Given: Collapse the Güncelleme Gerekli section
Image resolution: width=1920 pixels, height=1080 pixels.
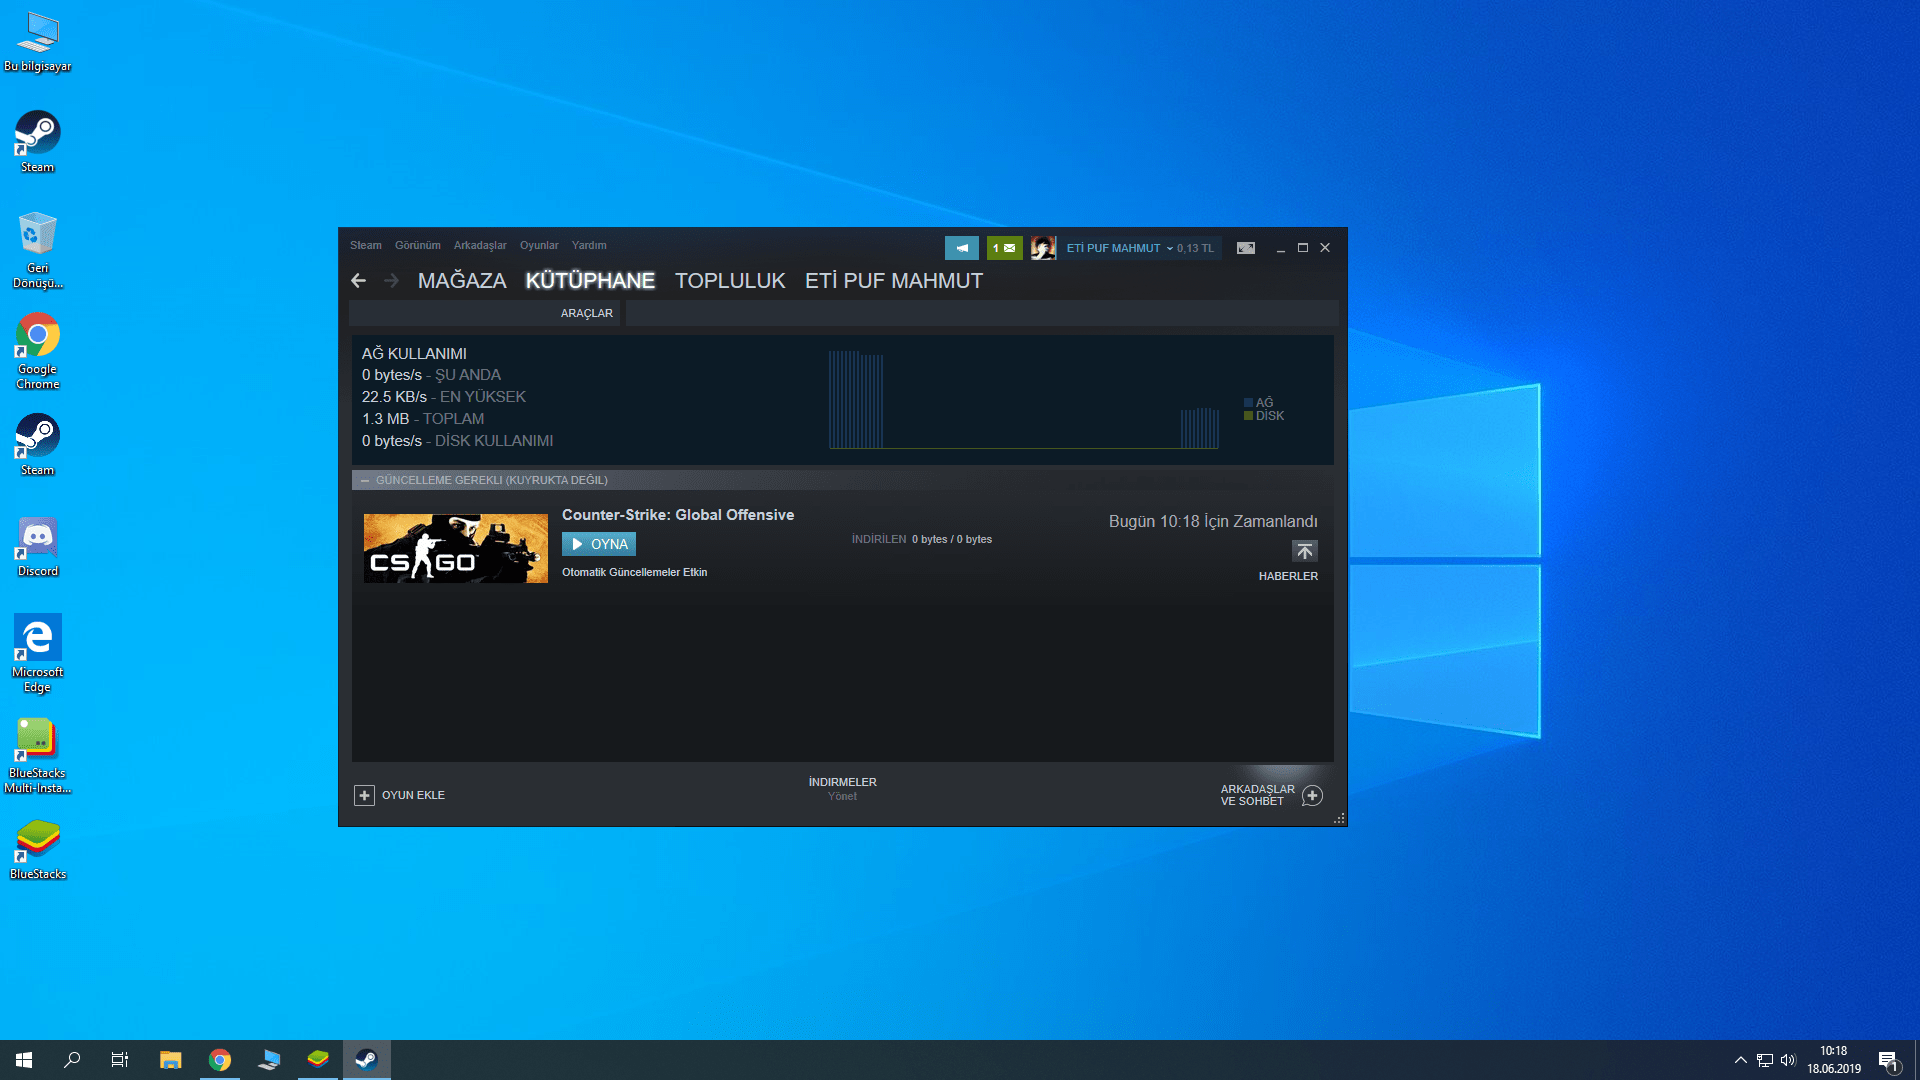Looking at the screenshot, I should tap(365, 480).
